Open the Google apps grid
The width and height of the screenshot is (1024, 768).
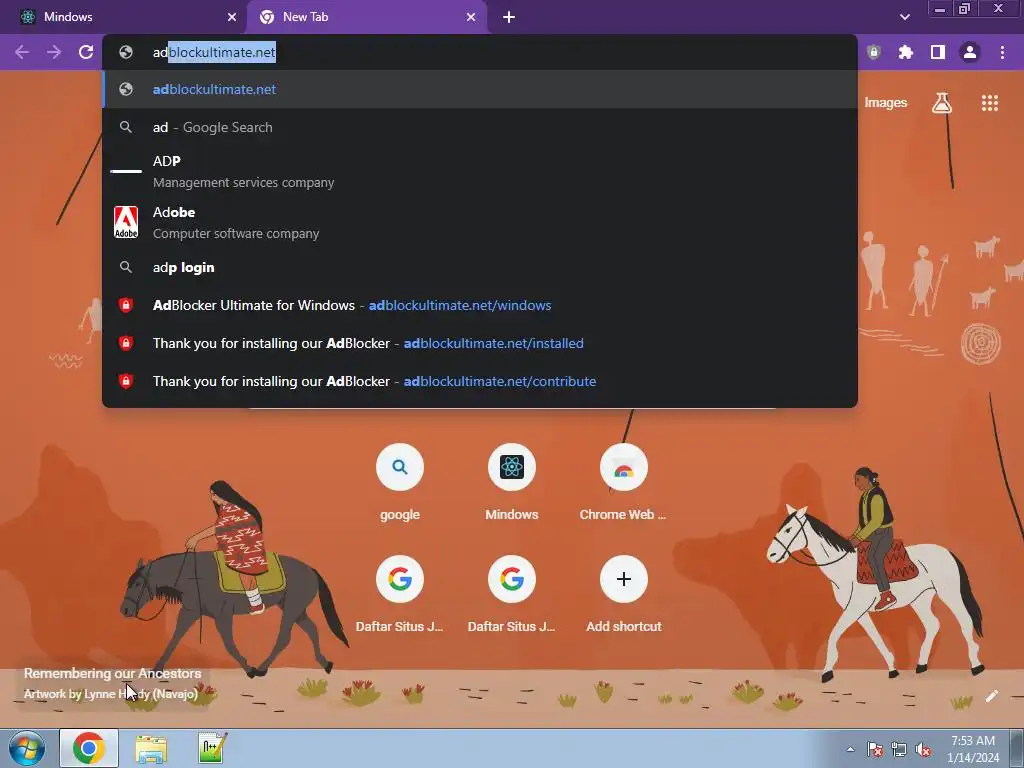(x=989, y=103)
